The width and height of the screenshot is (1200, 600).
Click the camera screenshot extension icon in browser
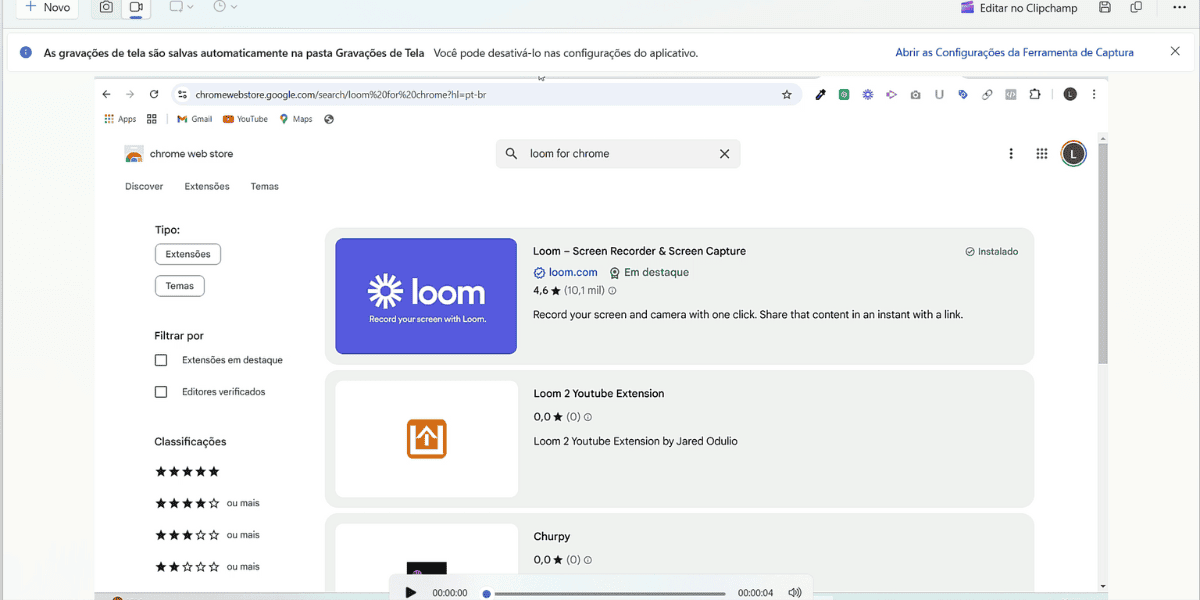[x=915, y=94]
